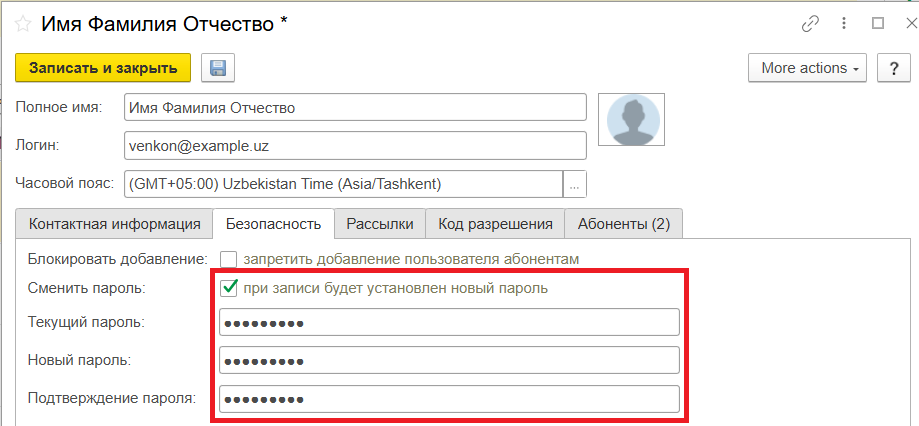Go to the Абоненты (2) tab
This screenshot has height=426, width=919.
(623, 224)
